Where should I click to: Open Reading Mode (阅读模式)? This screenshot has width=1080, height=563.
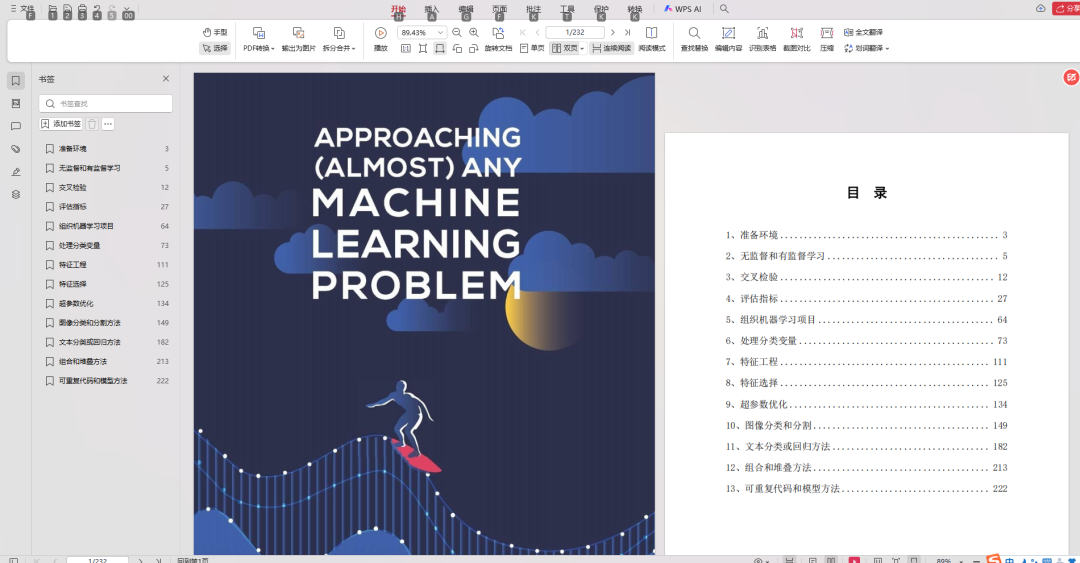[652, 39]
